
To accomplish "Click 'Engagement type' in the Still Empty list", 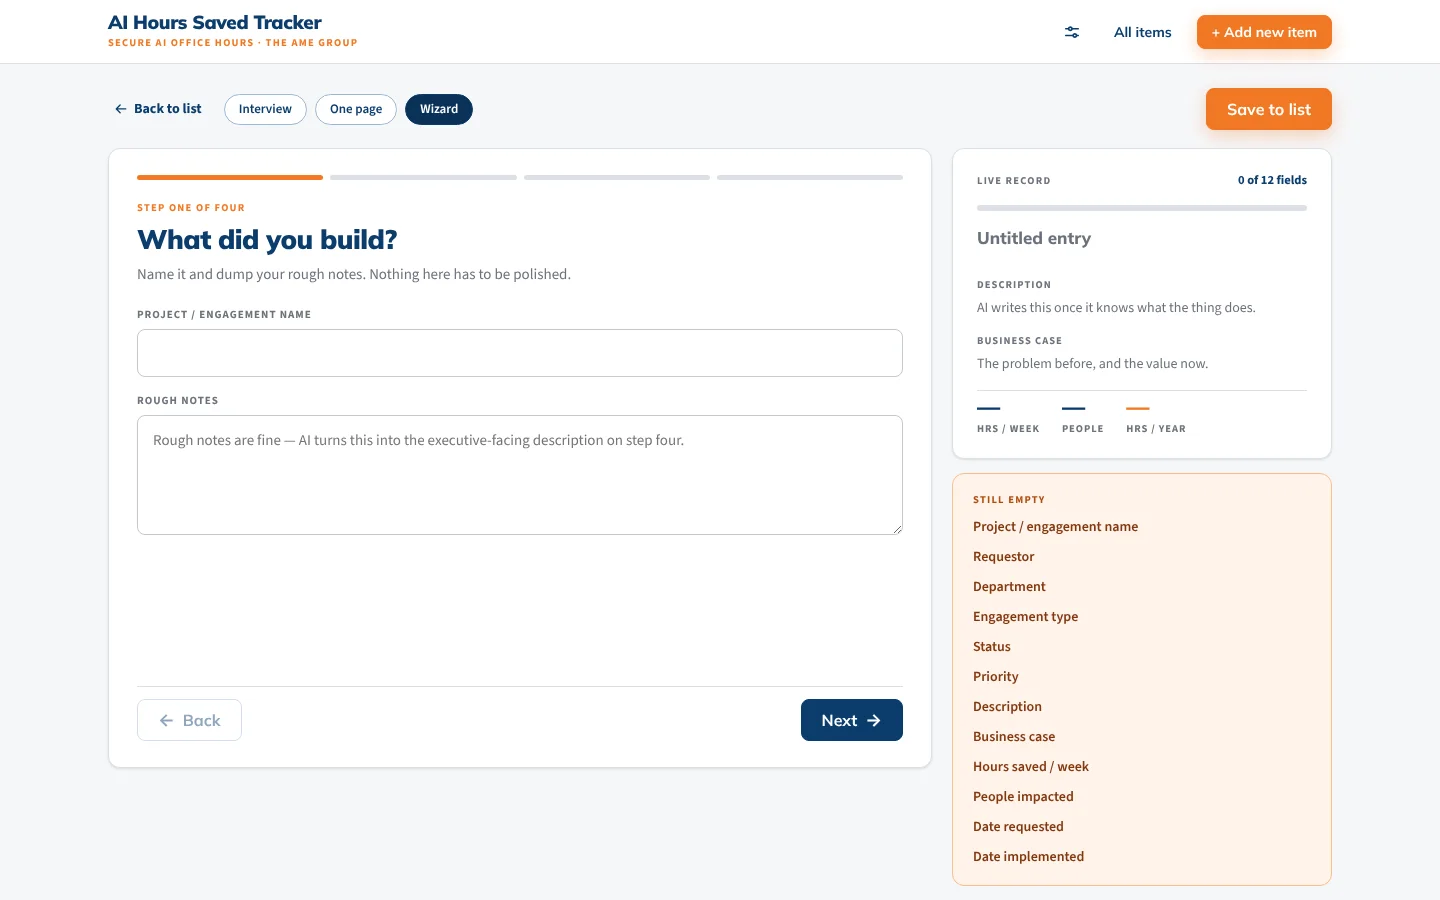I will click(x=1025, y=617).
